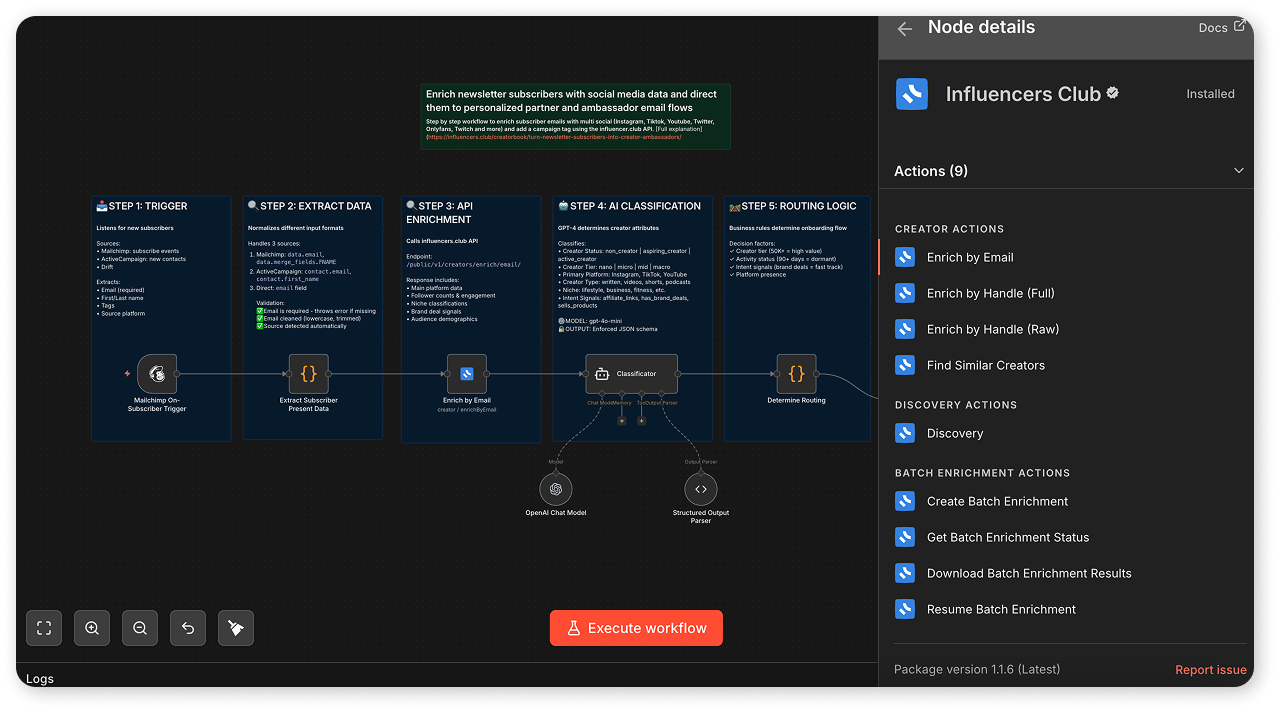Collapse the Actions (9) section chevron
1278x711 pixels.
tap(1239, 171)
